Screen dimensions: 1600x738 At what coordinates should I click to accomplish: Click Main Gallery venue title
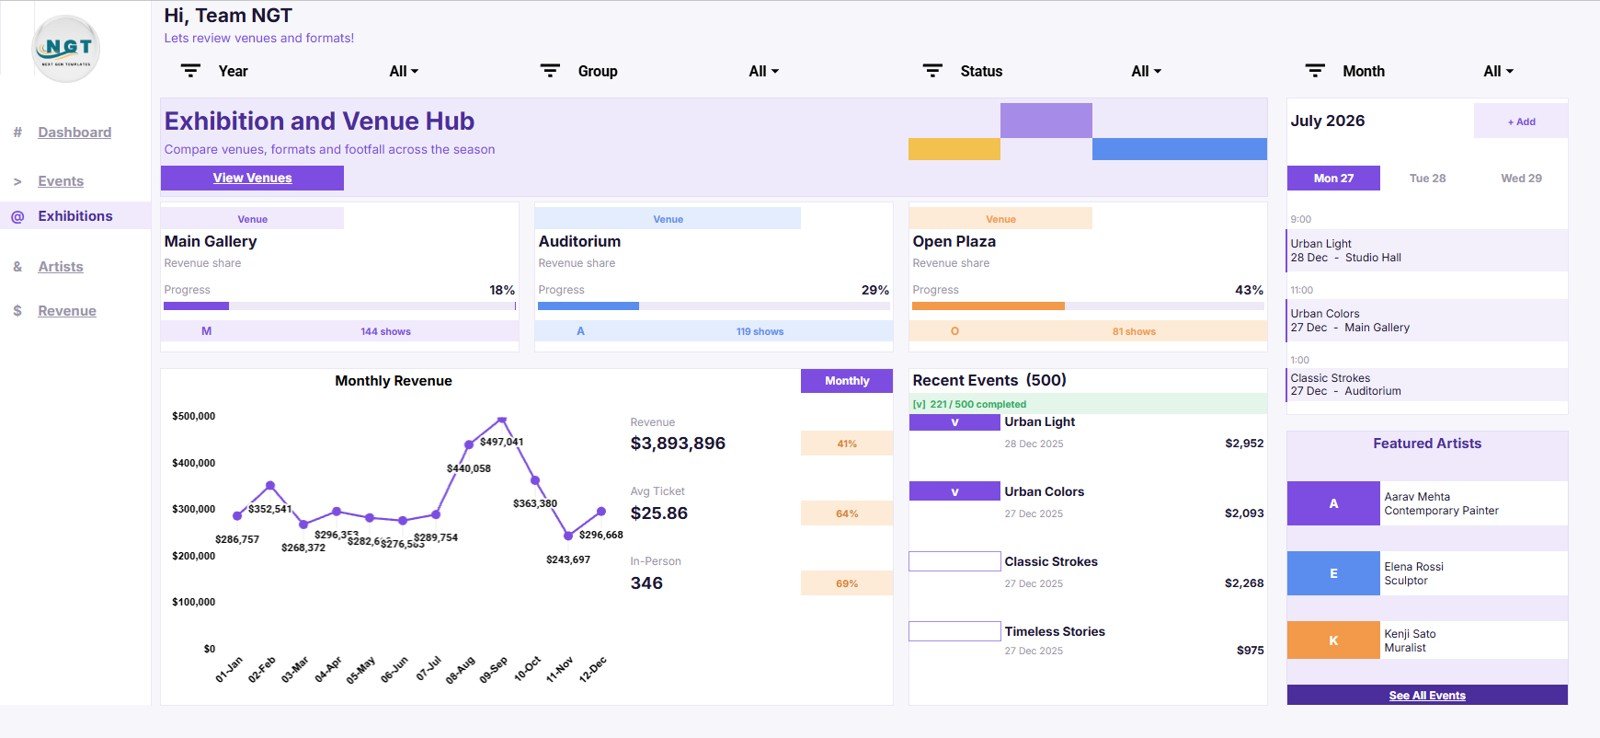click(x=210, y=241)
